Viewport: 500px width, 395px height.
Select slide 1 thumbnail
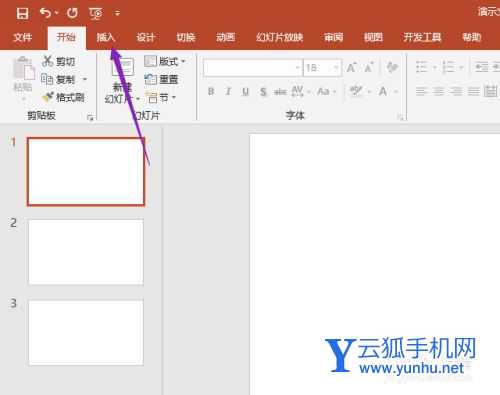pyautogui.click(x=86, y=172)
